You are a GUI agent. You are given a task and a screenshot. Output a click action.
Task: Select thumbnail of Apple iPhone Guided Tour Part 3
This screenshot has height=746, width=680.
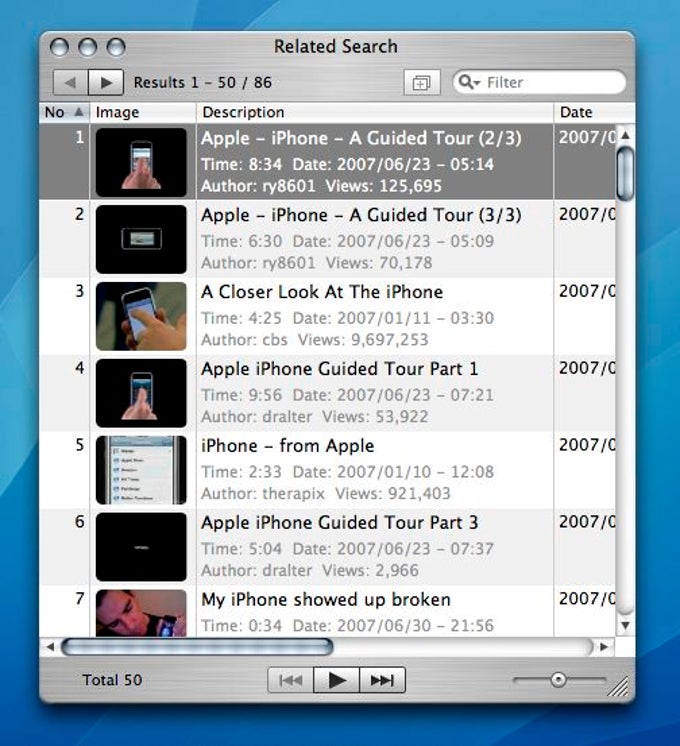141,547
